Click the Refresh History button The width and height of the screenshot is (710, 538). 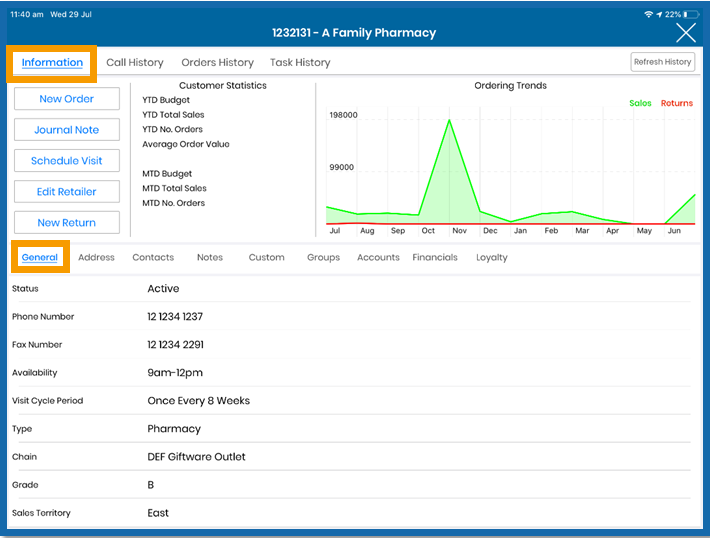tap(662, 62)
